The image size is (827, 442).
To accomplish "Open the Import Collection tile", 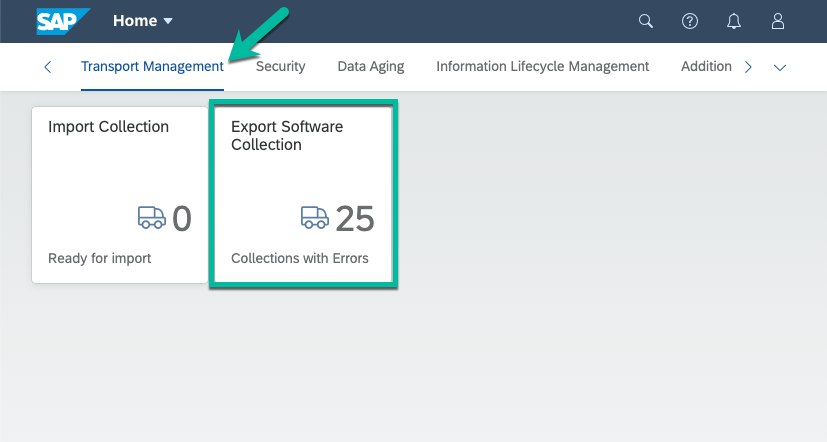I will coord(120,195).
